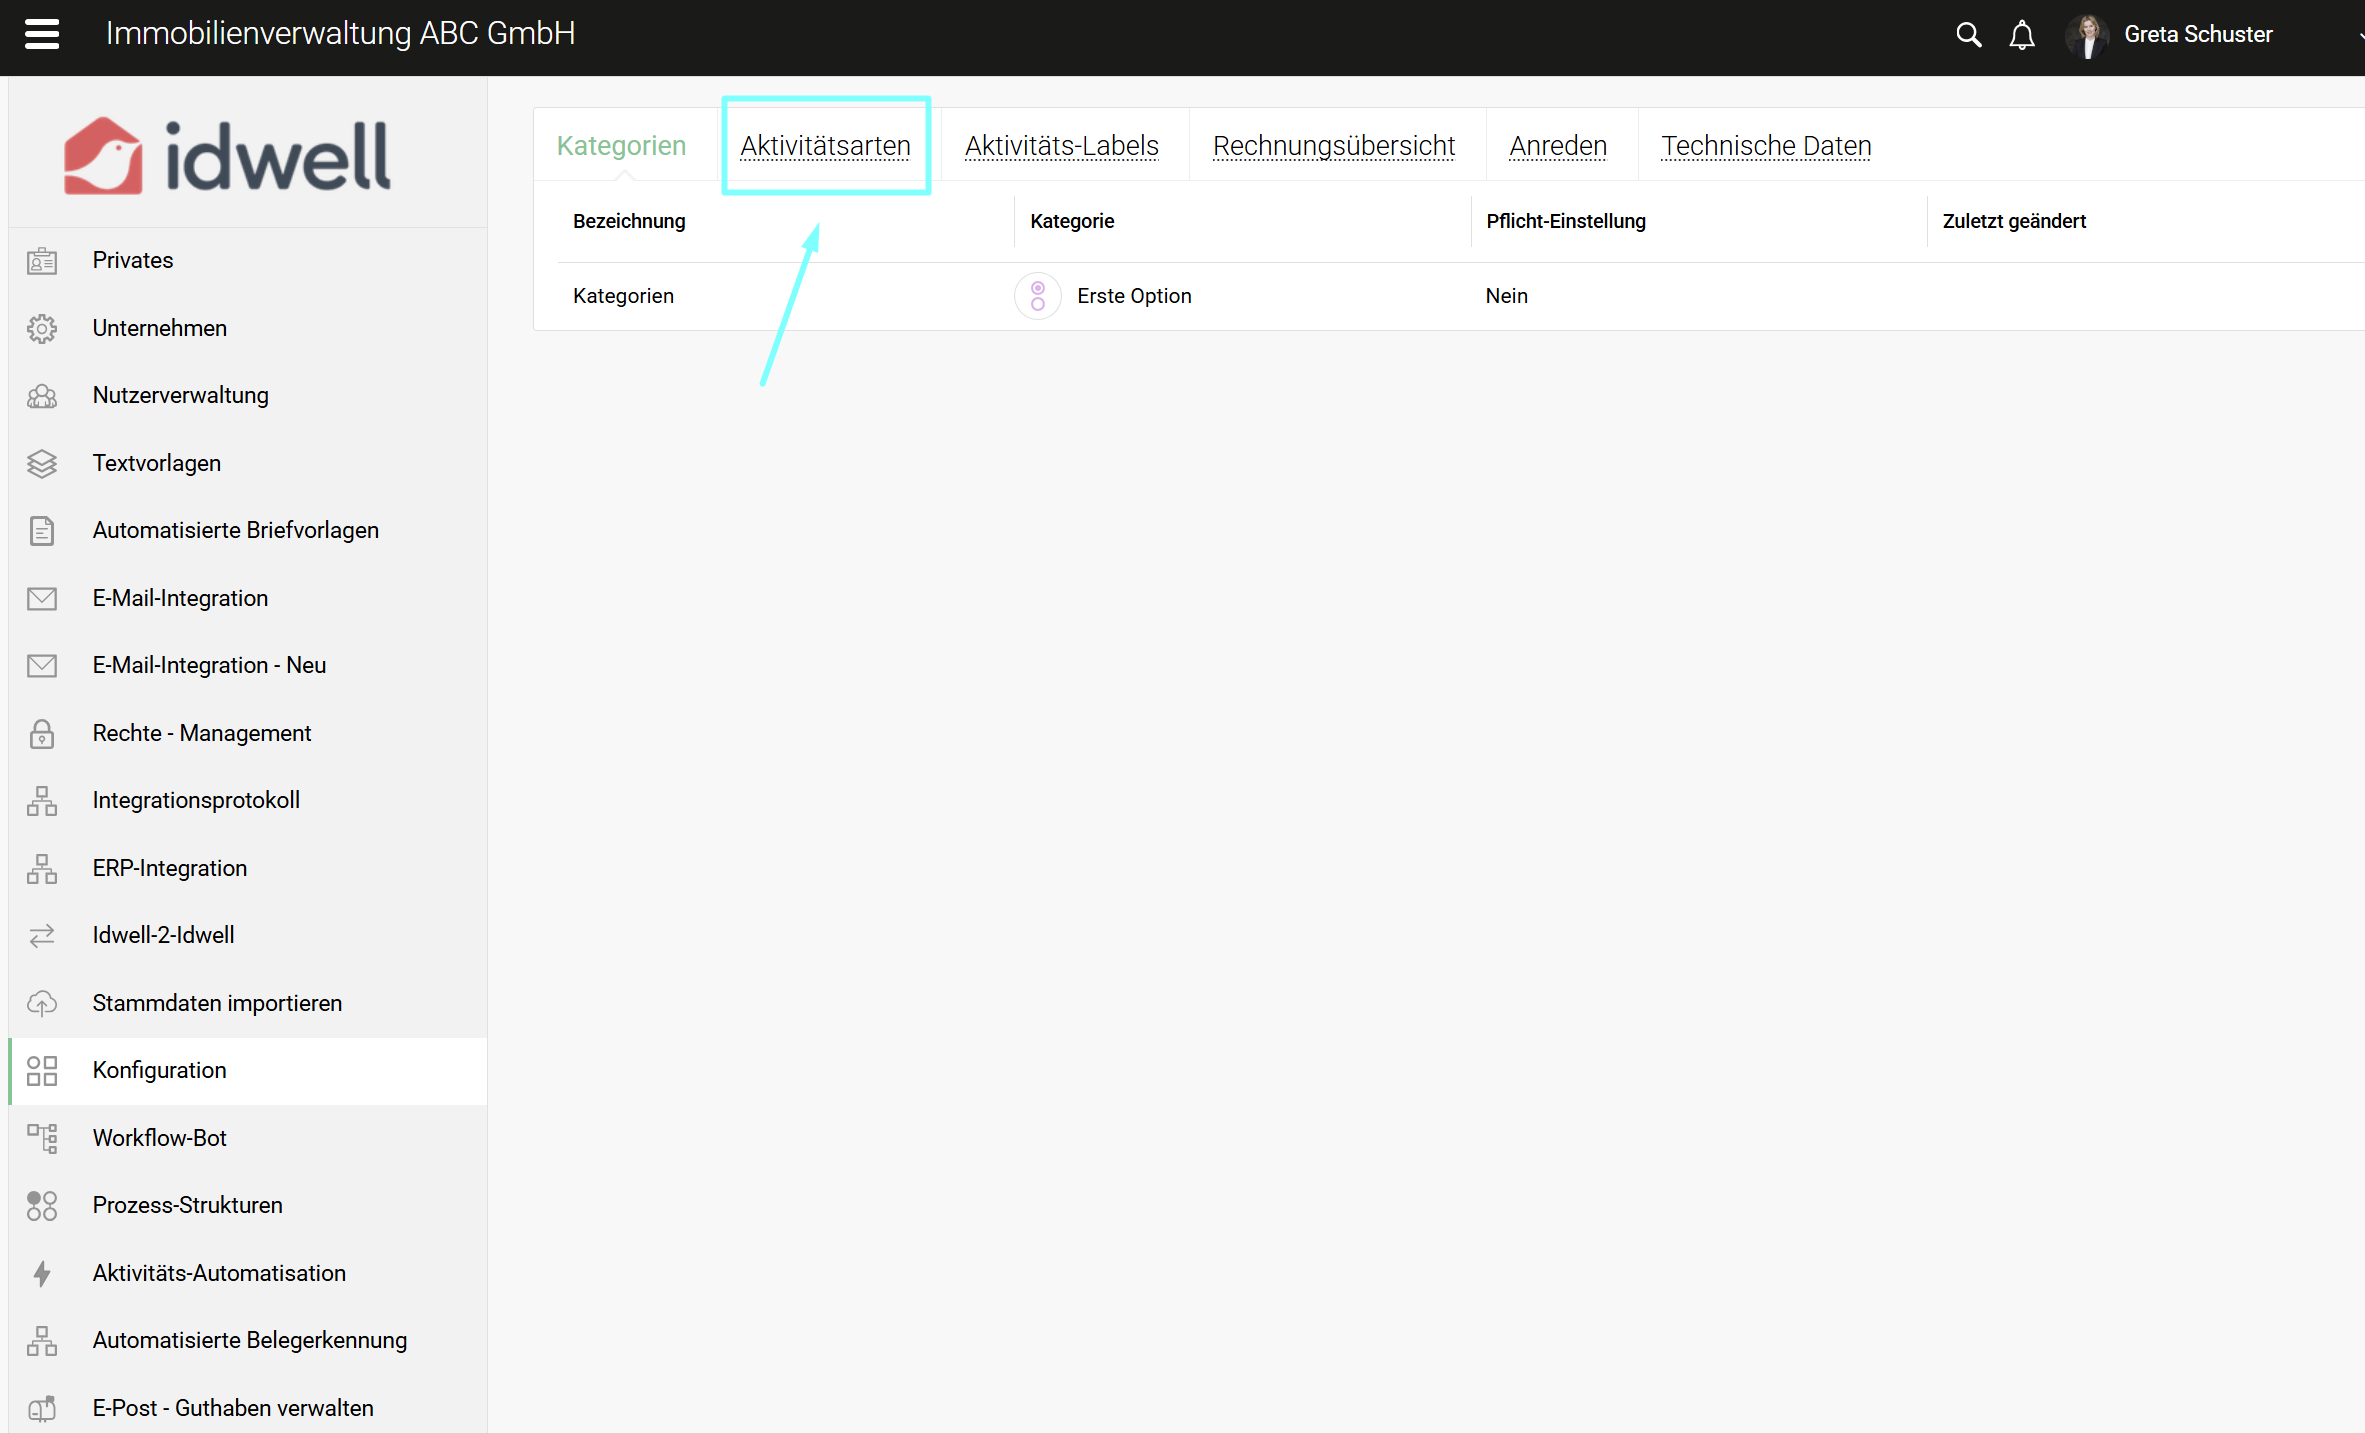Open the hamburger menu icon
Screen dimensions: 2365x1434
tap(41, 34)
